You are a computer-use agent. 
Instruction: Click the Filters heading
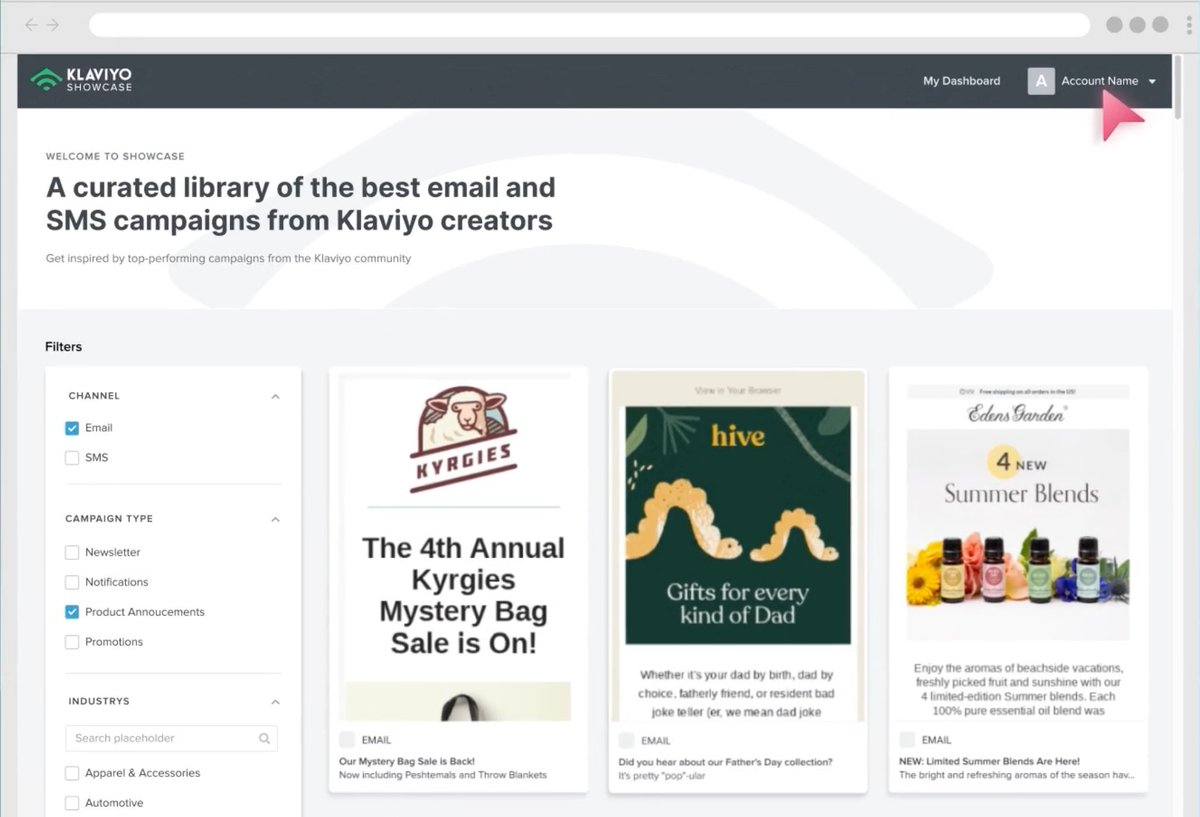pos(63,347)
